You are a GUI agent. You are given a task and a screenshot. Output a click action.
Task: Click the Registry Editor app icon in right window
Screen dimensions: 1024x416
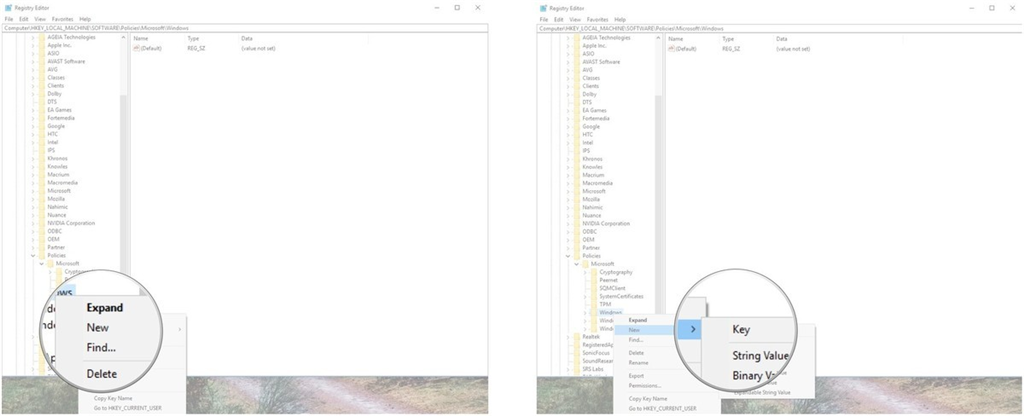[x=543, y=8]
